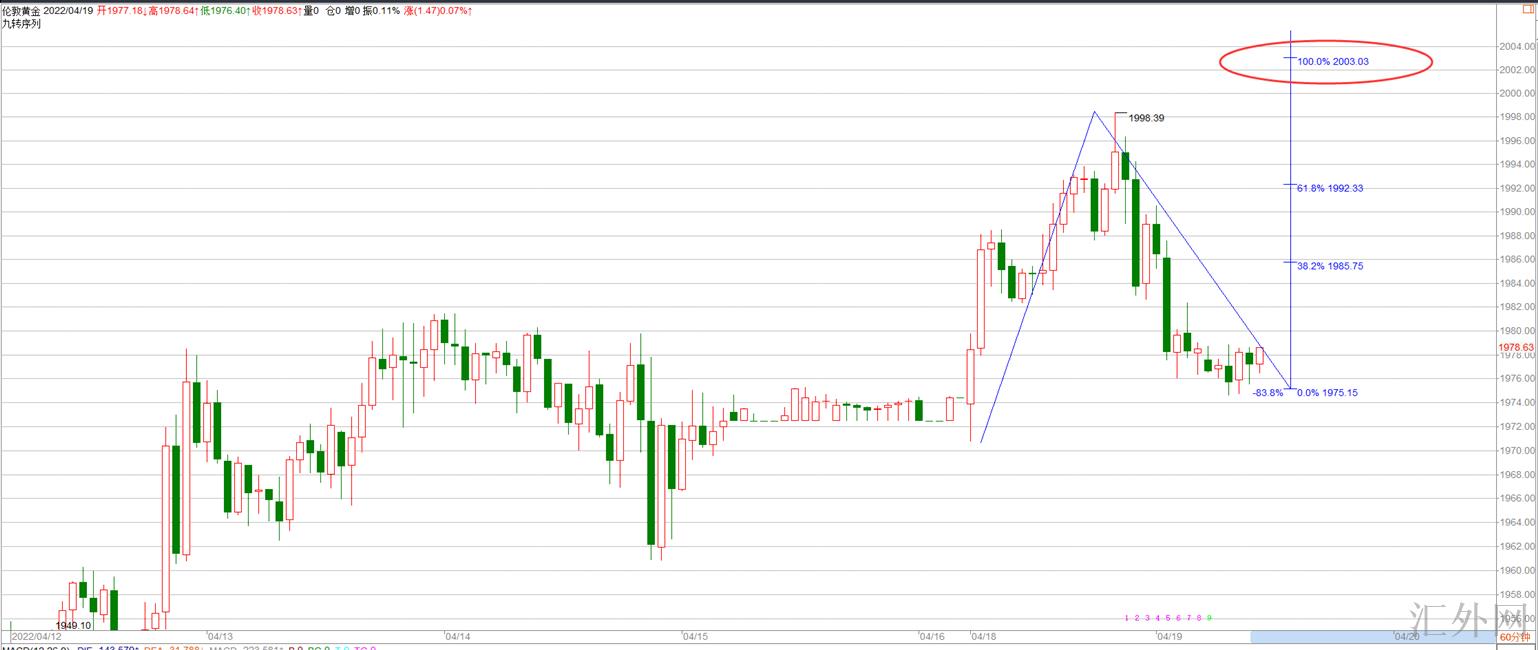The height and width of the screenshot is (650, 1538).
Task: Select the 九转序列 indicator label
Action: 21,22
